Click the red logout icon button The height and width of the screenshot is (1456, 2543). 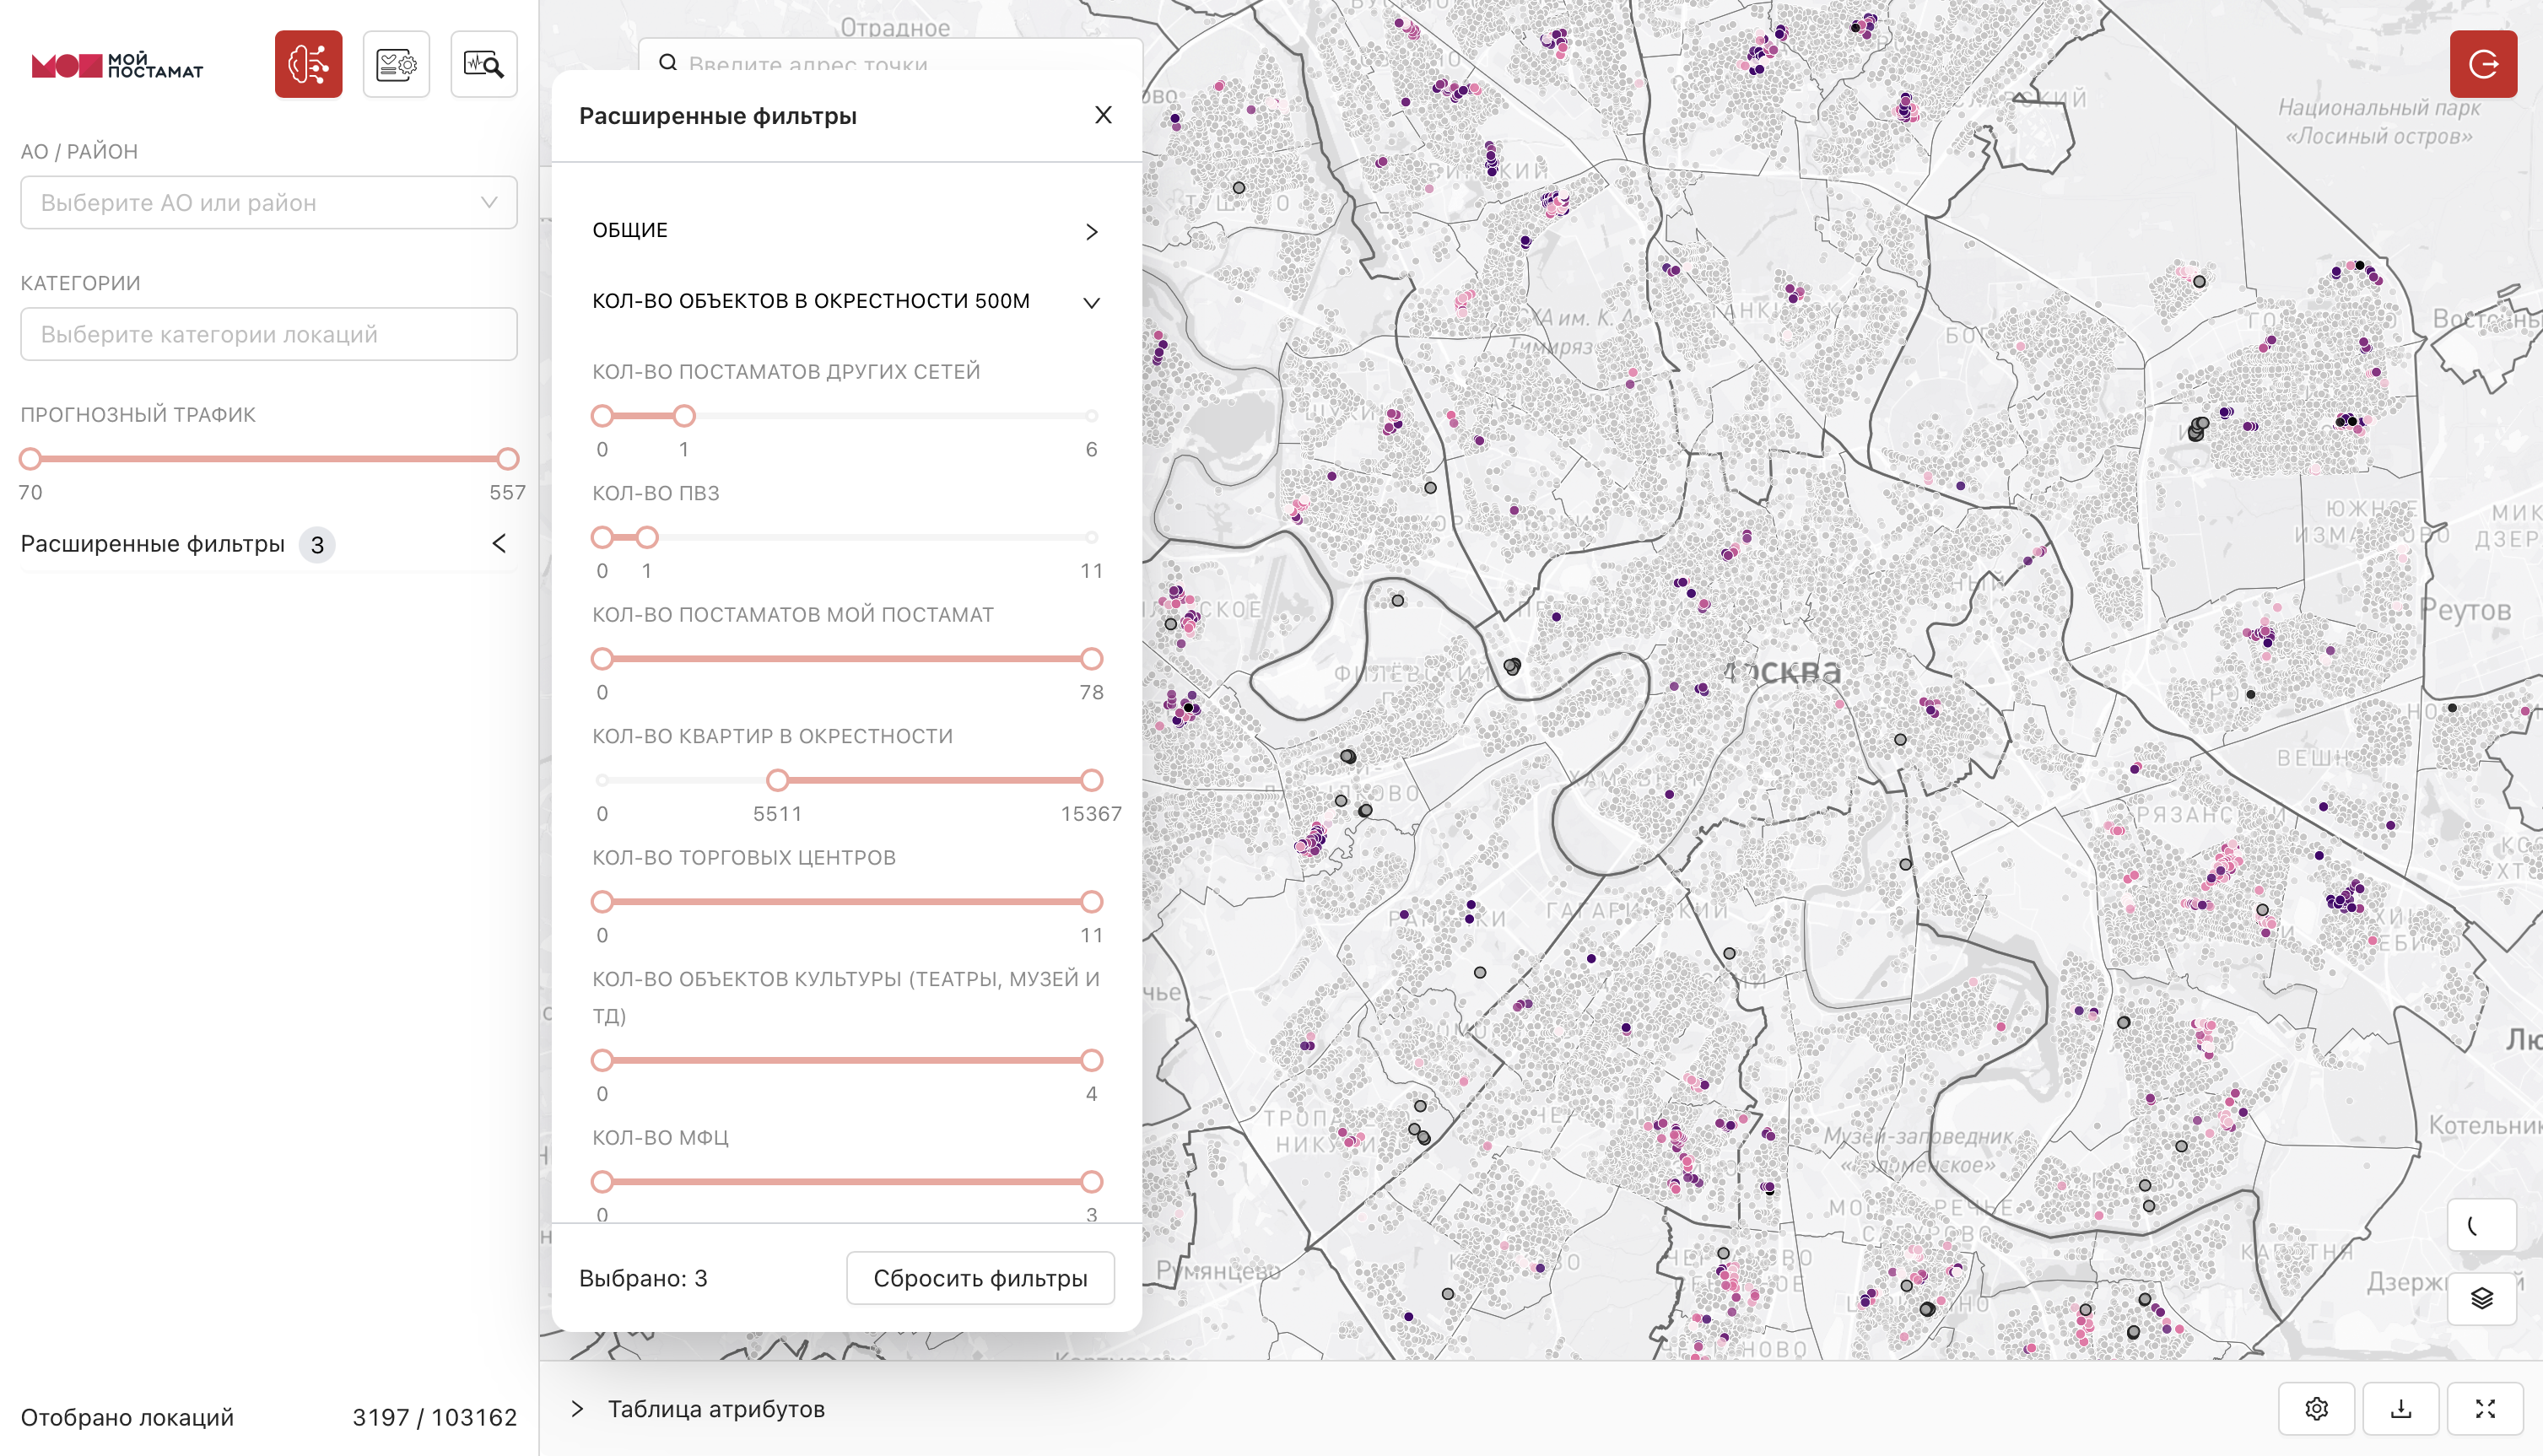click(2483, 64)
